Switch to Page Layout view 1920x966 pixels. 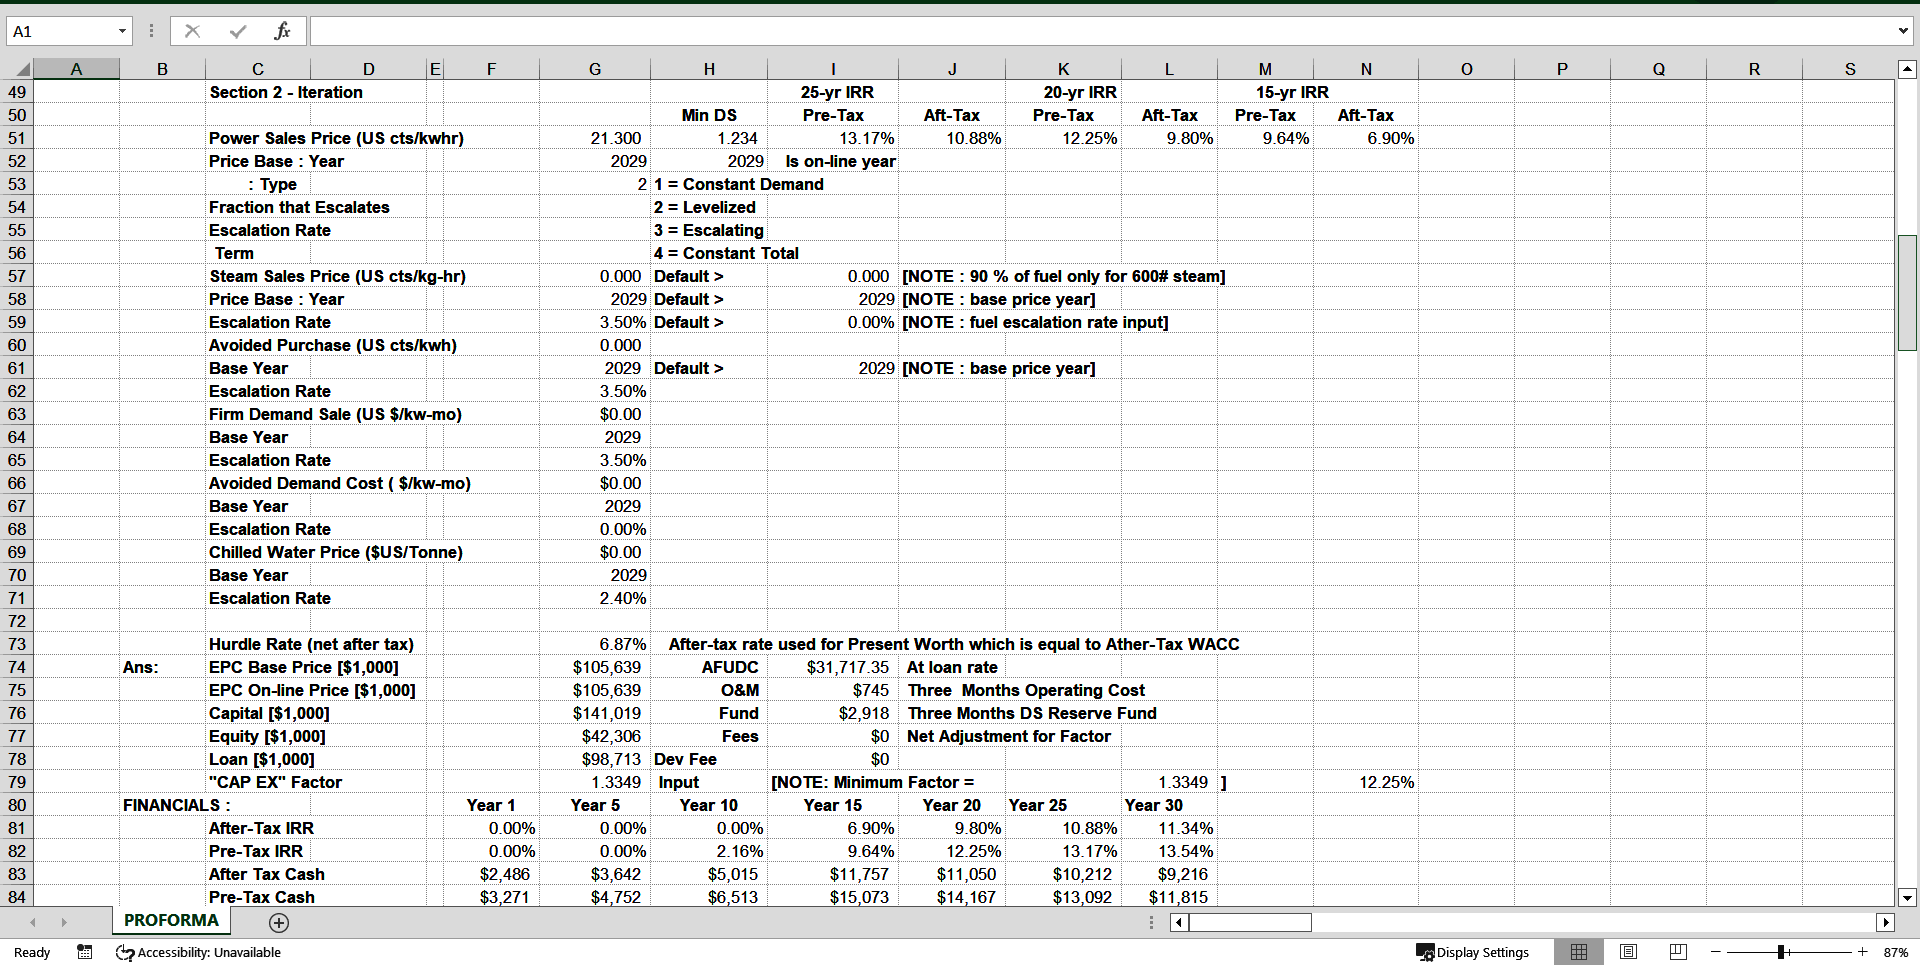[x=1628, y=952]
